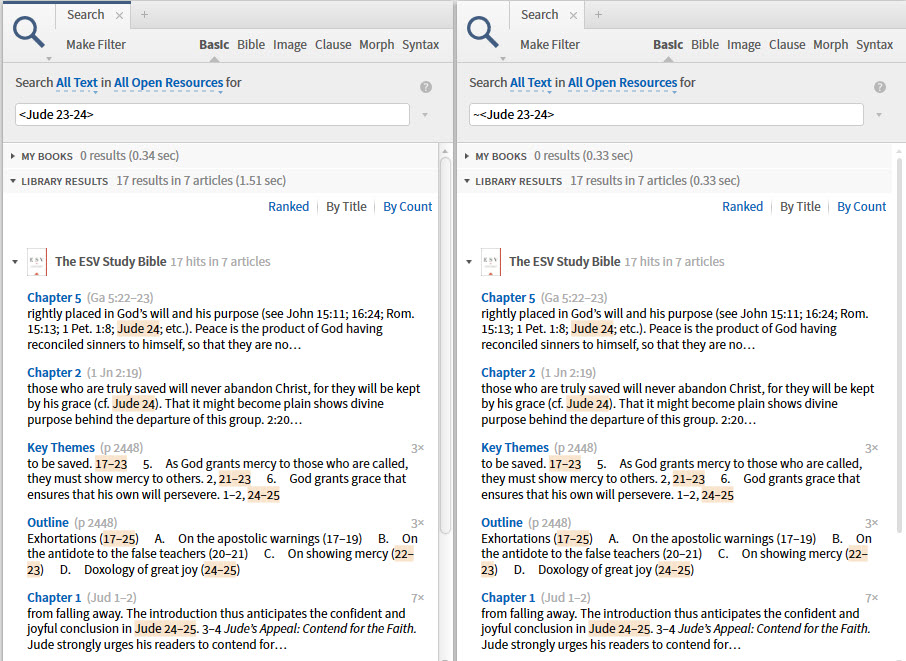Open search help question mark in right panel
The image size is (906, 661).
tap(879, 87)
